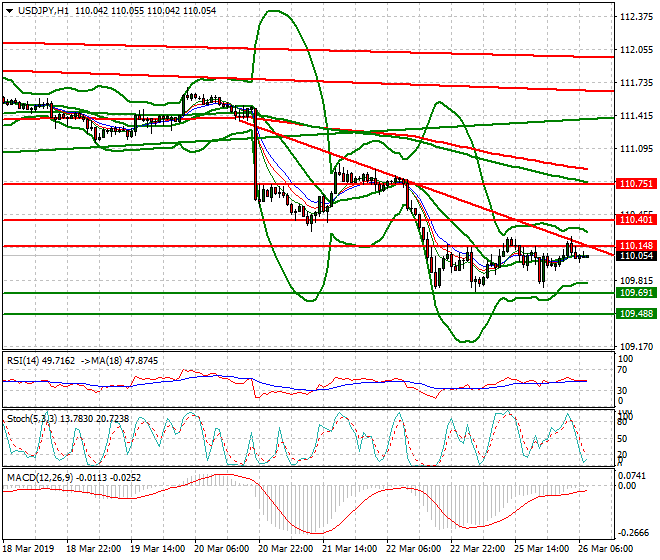
Task: Click the 21 Mar 14:00 time label
Action: (x=349, y=549)
